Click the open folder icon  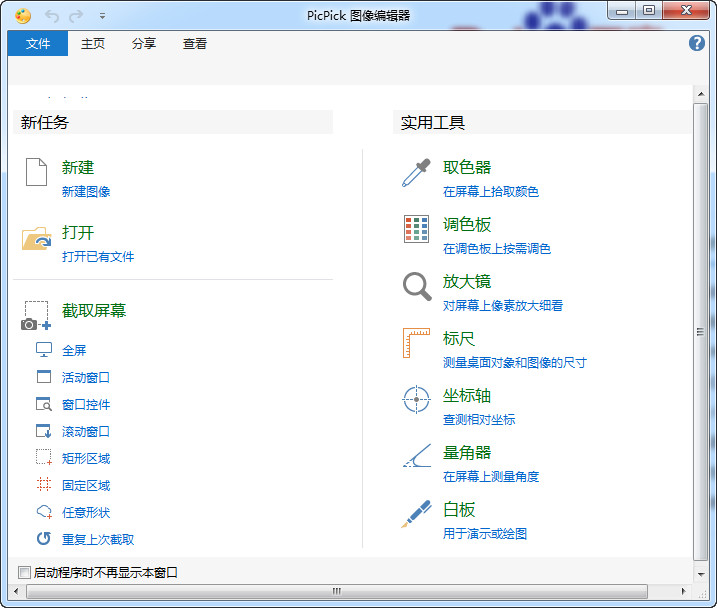click(x=37, y=238)
